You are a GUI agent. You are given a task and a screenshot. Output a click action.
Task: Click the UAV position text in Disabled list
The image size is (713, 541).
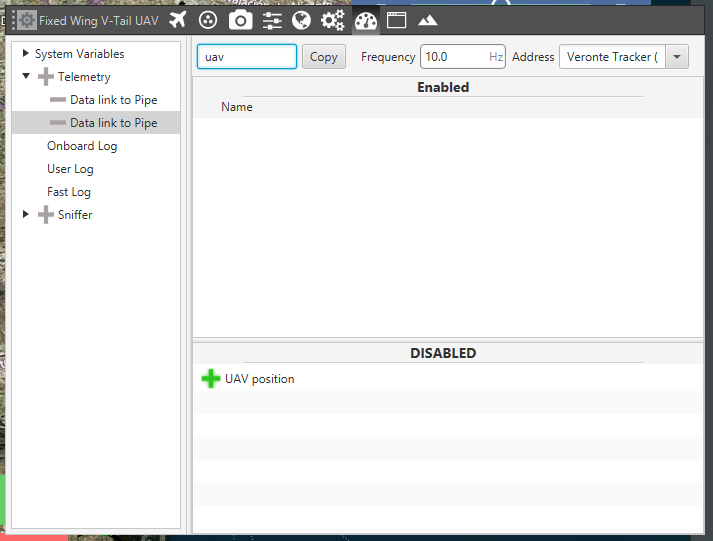click(x=260, y=379)
